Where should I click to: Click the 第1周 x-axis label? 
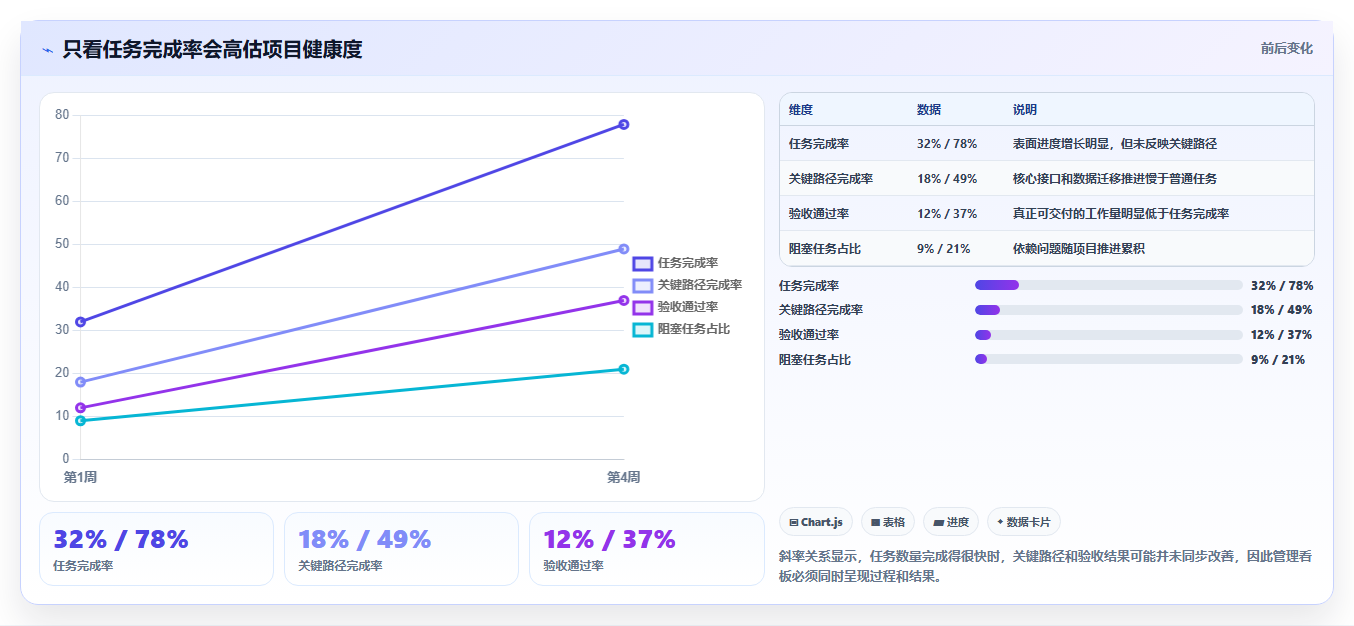(x=80, y=478)
